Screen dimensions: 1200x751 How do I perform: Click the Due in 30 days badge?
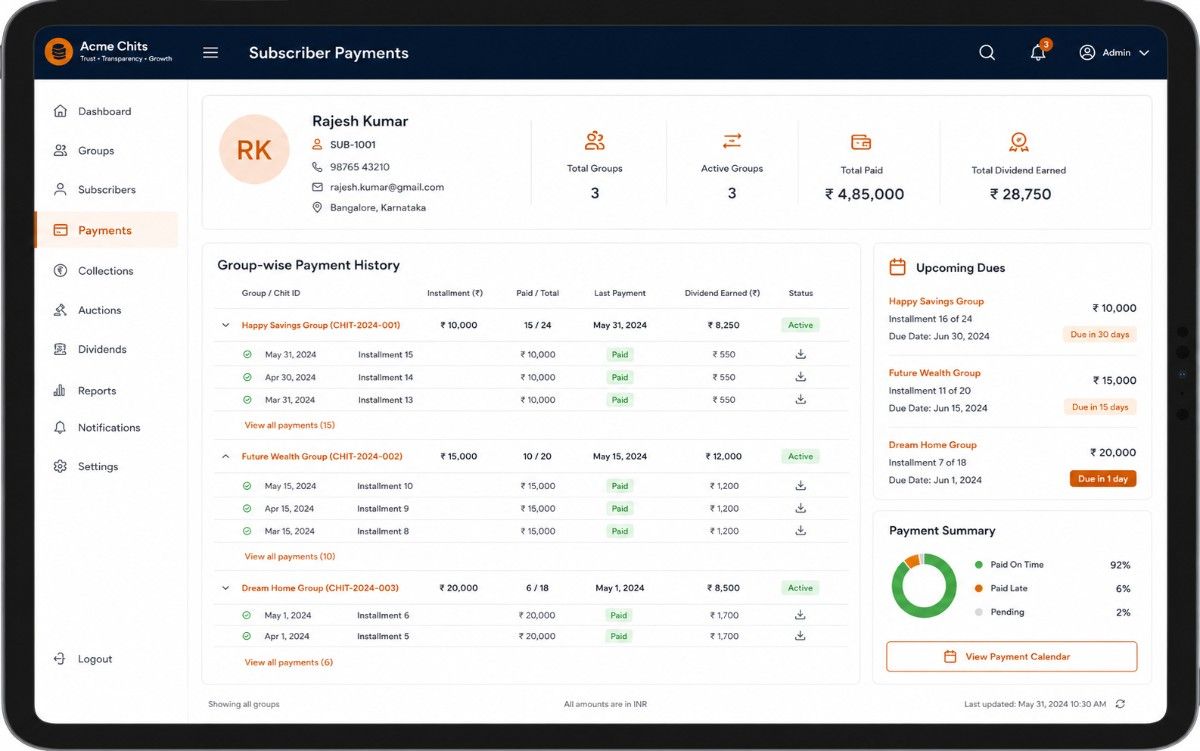tap(1100, 334)
